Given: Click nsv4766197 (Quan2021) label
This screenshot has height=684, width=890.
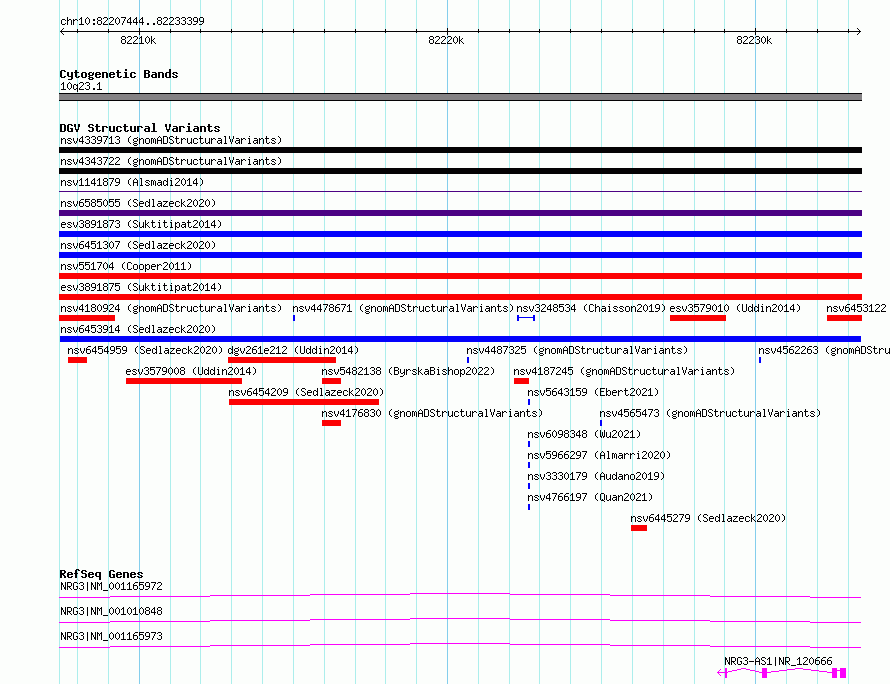Looking at the screenshot, I should tap(590, 497).
